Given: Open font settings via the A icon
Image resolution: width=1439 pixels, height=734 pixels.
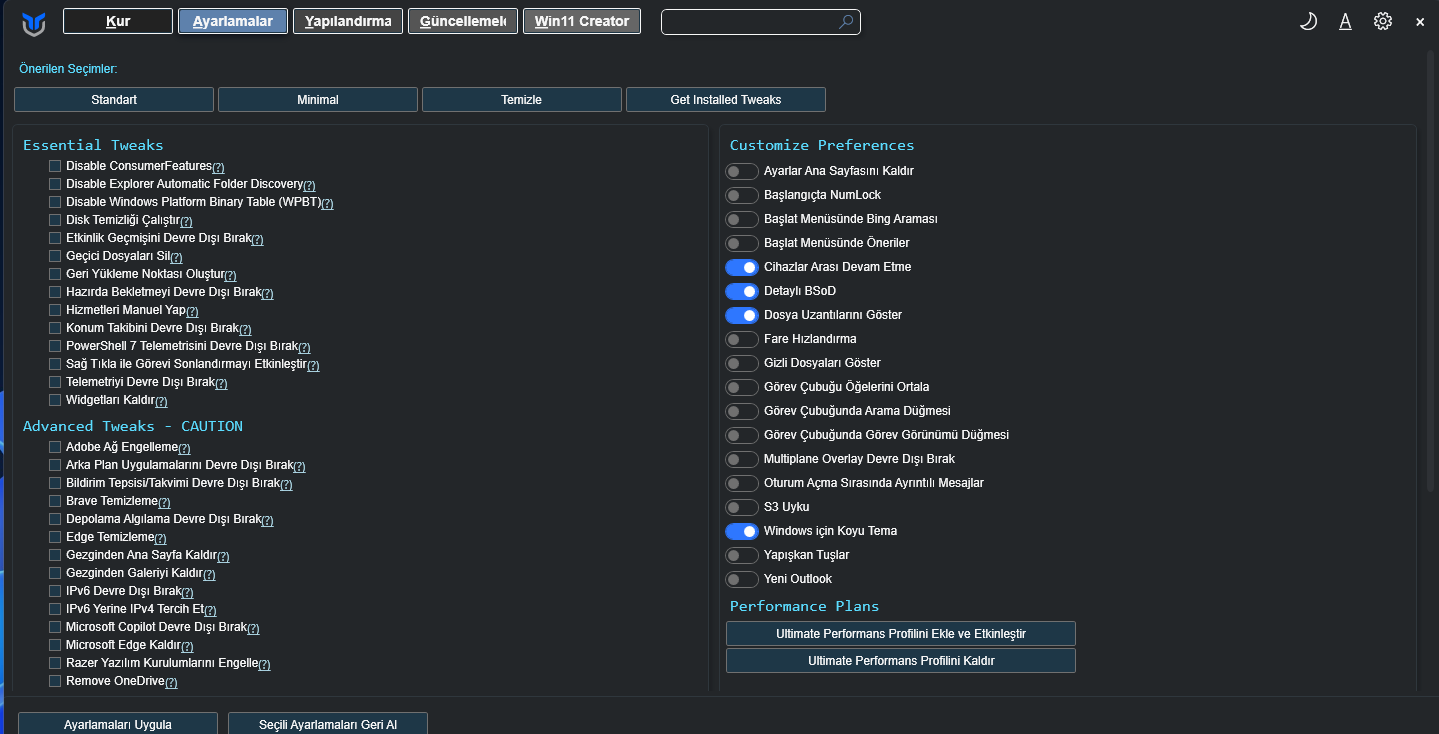Looking at the screenshot, I should click(1344, 20).
